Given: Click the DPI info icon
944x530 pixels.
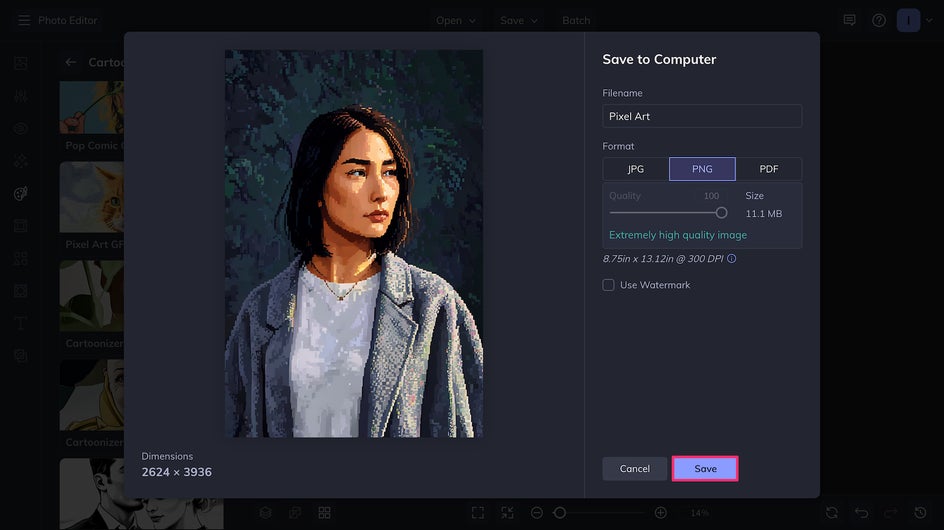Looking at the screenshot, I should pyautogui.click(x=731, y=258).
